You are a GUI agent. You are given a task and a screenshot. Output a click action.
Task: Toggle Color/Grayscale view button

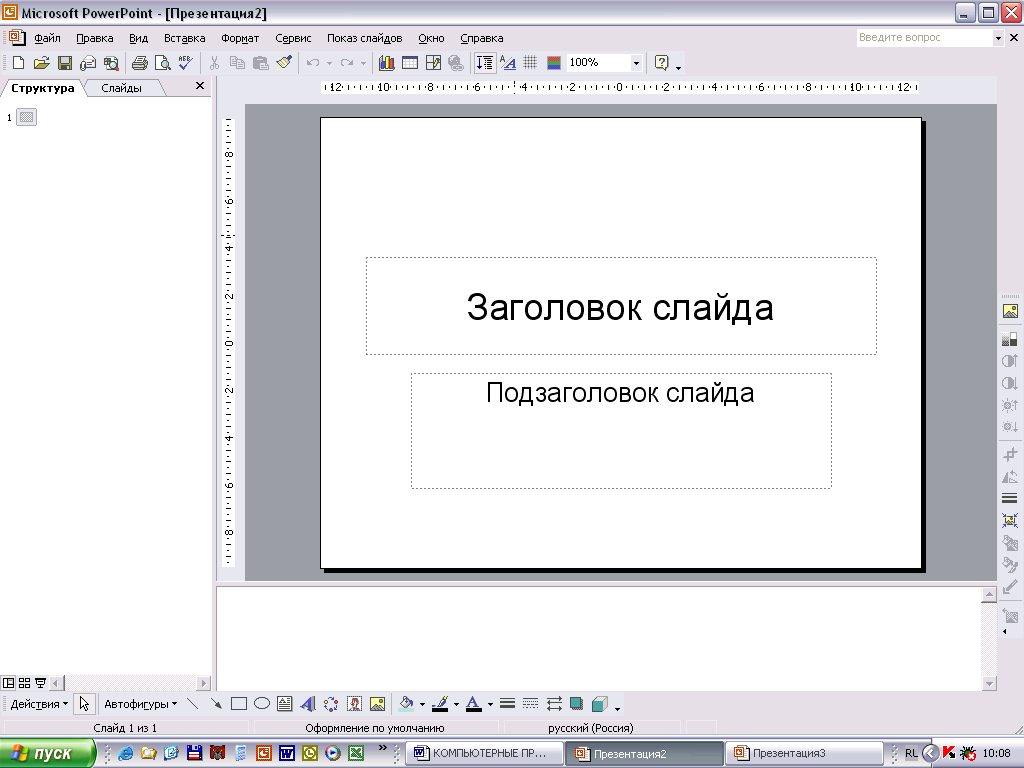coord(554,63)
